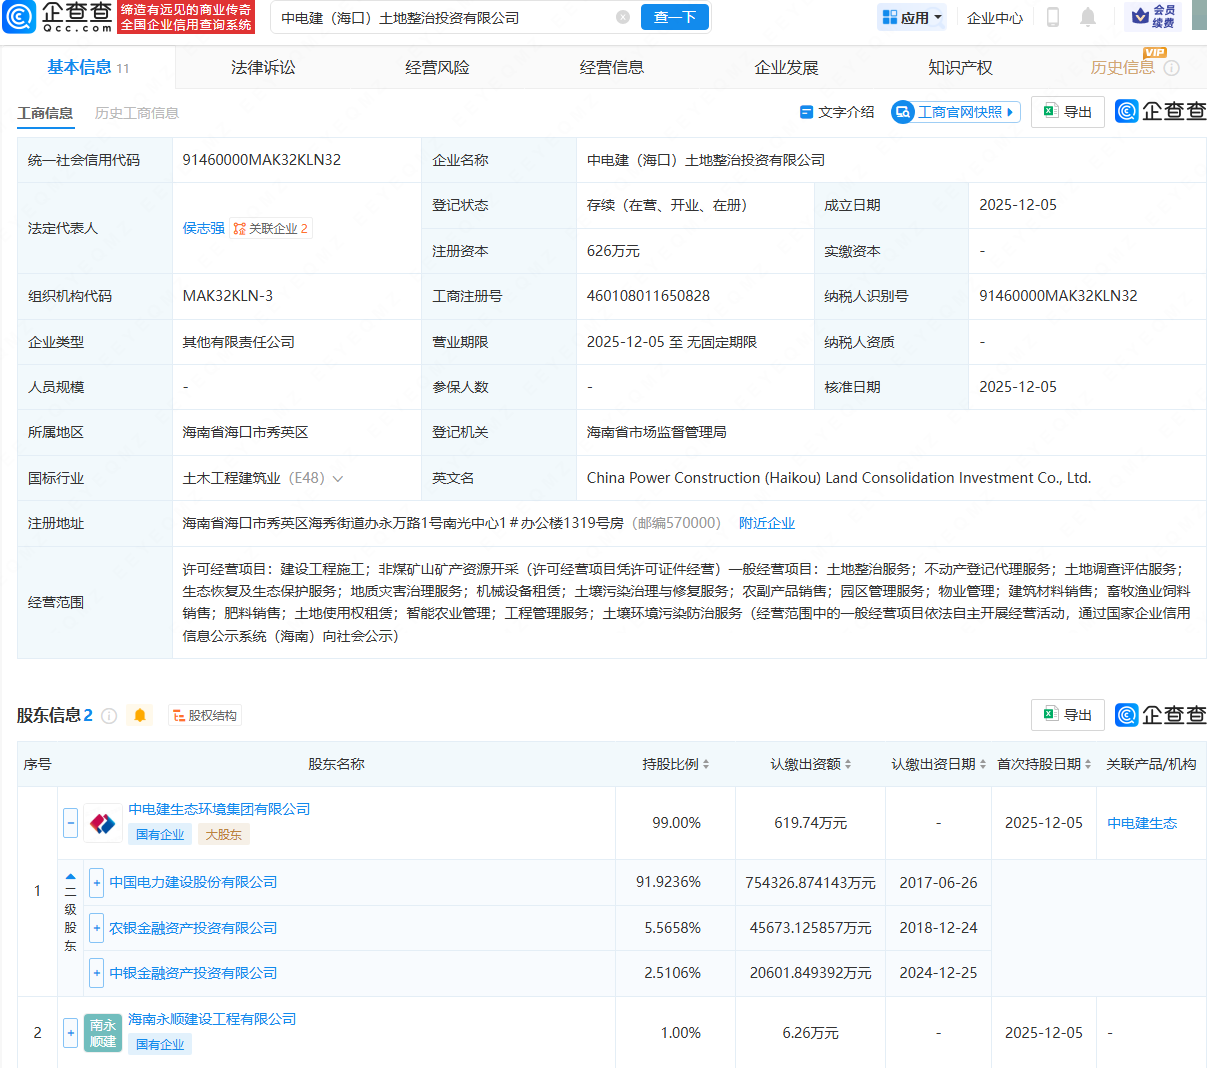Click the shareholder info monitoring bell
The image size is (1207, 1068).
tap(140, 715)
